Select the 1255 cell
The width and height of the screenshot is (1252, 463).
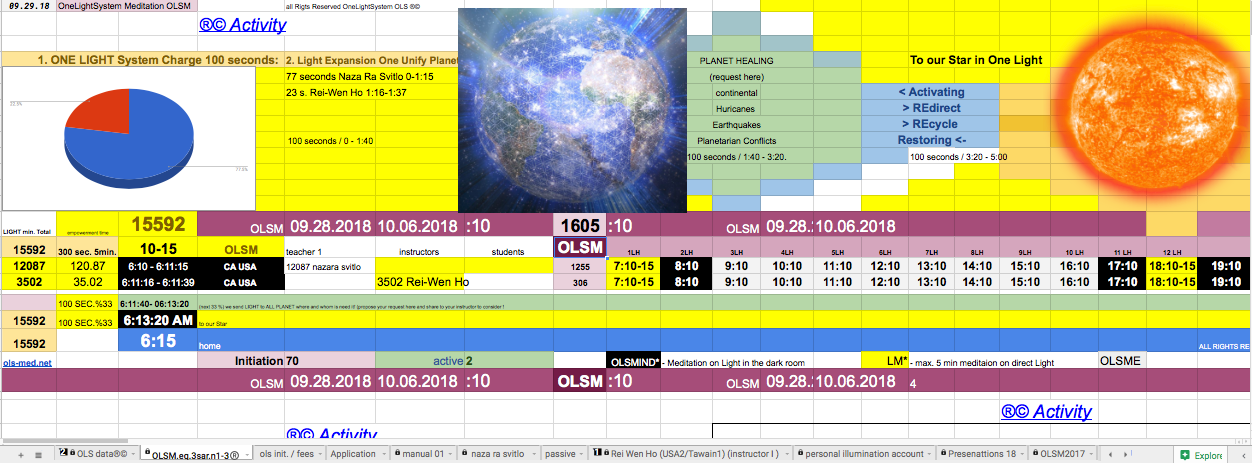click(x=580, y=267)
